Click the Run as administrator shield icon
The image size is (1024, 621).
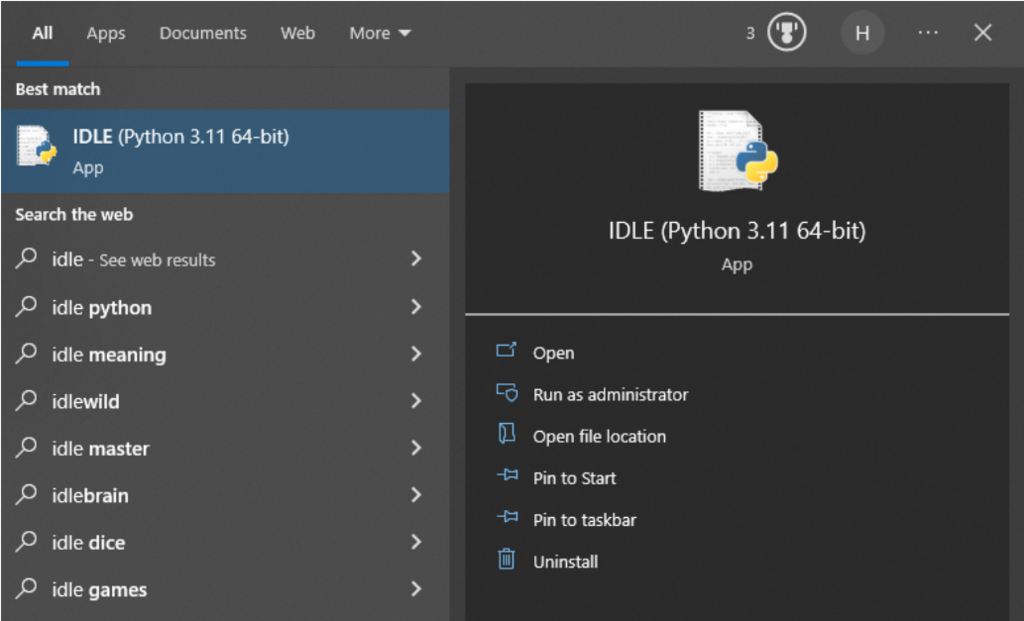point(507,394)
